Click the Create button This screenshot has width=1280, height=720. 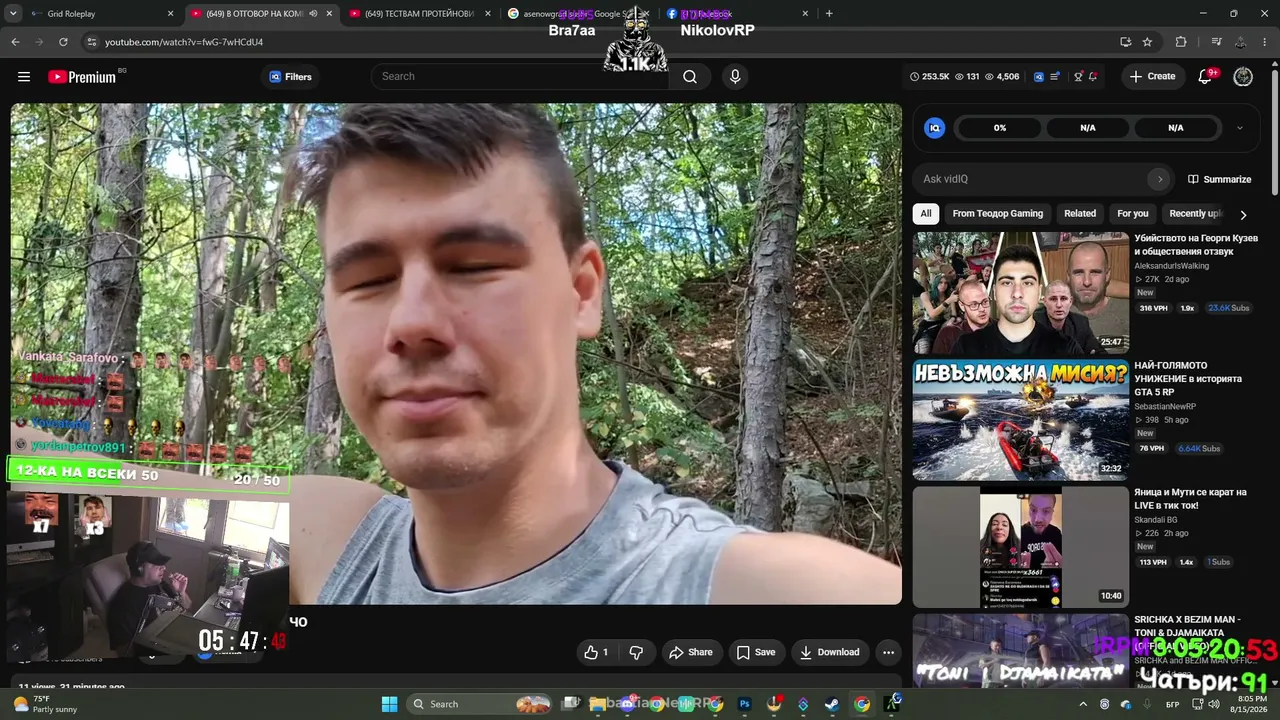pos(1152,77)
